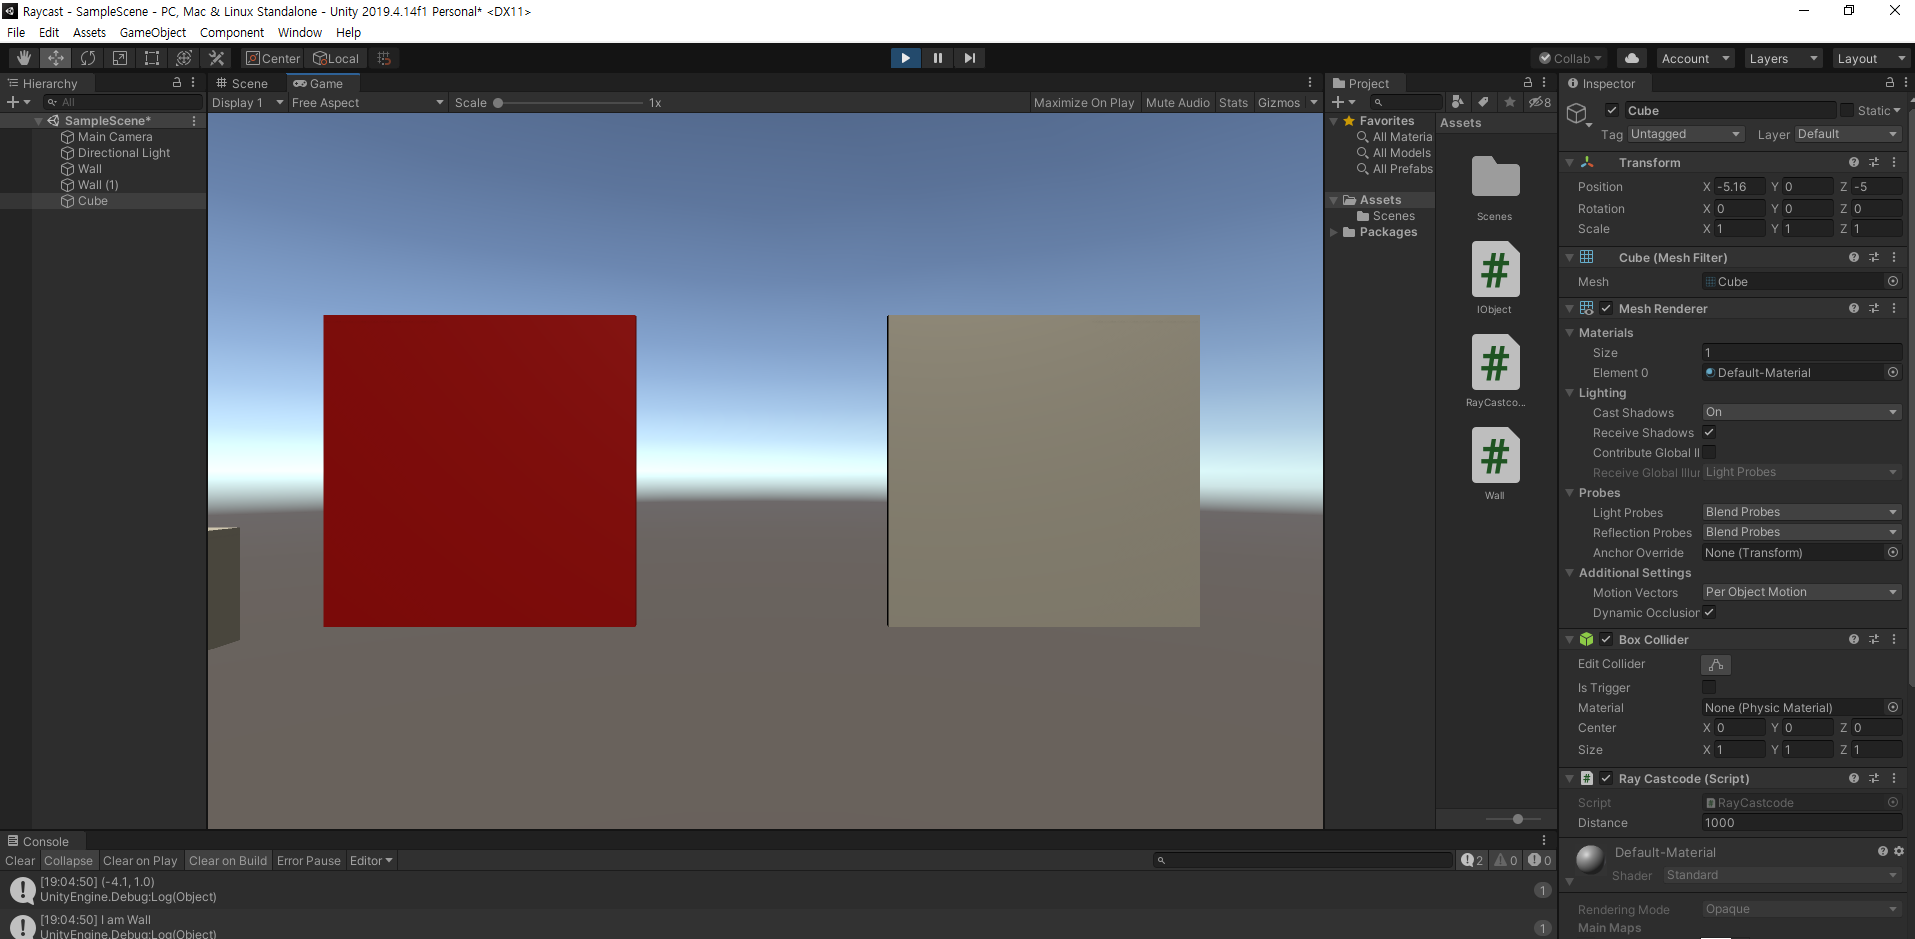1915x939 pixels.
Task: Disable Mesh Renderer component
Action: tap(1606, 308)
